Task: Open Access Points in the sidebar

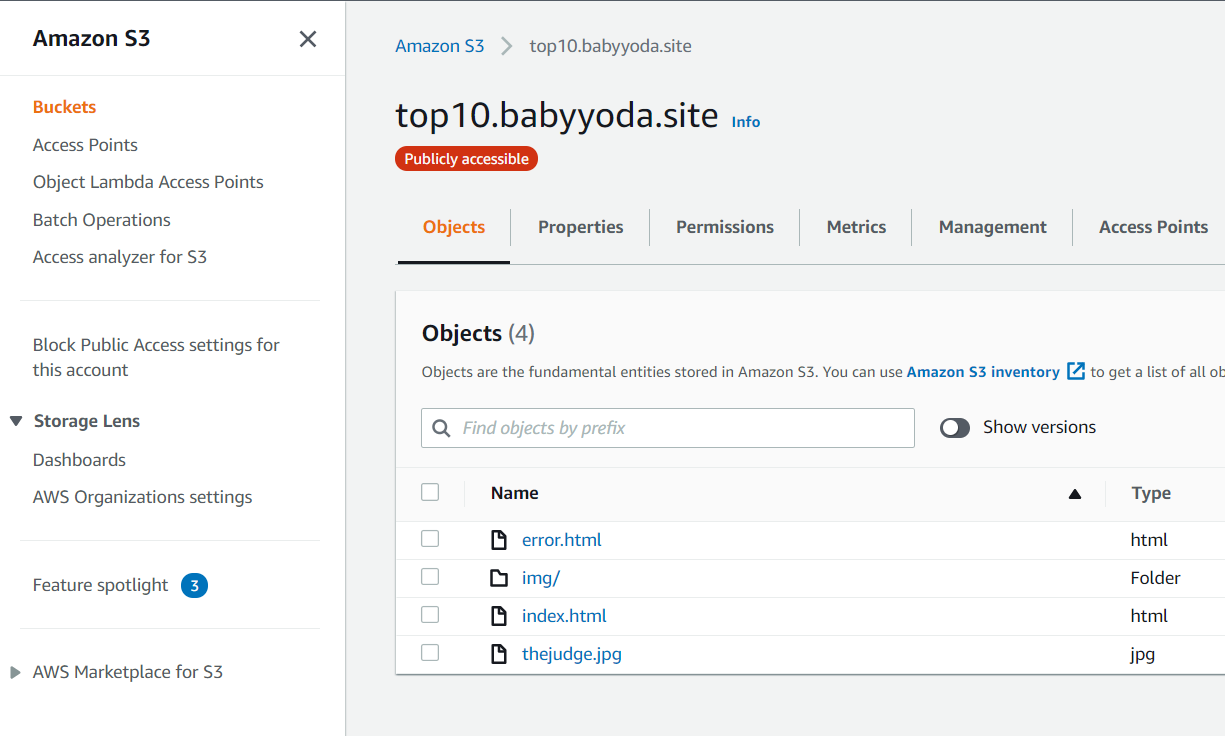Action: click(x=85, y=145)
